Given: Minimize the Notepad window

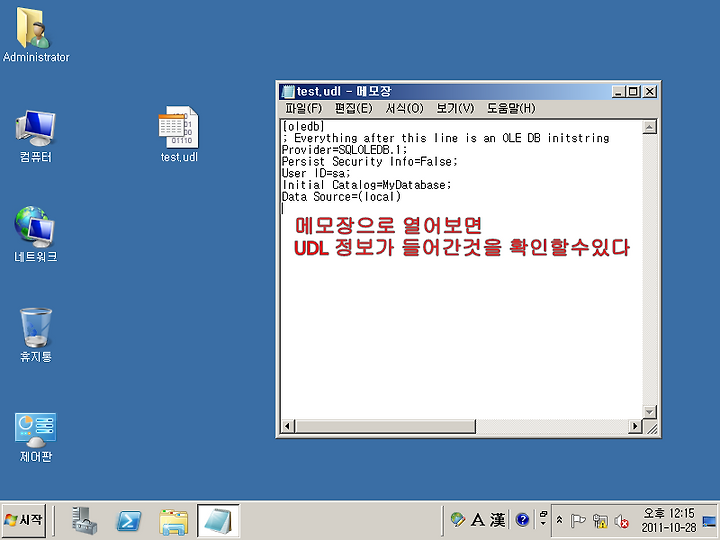Looking at the screenshot, I should coord(619,92).
